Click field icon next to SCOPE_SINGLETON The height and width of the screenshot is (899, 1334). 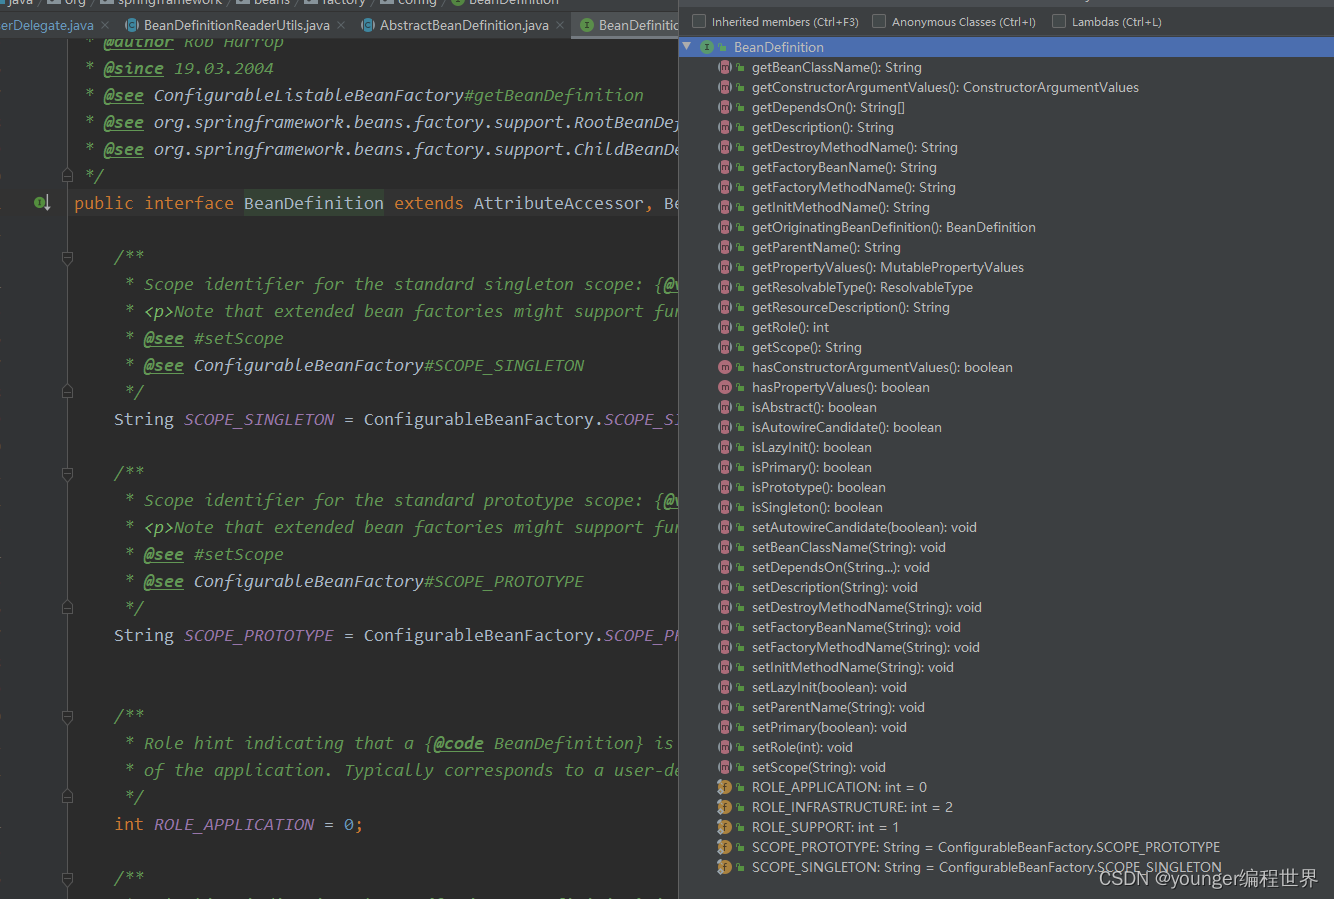pos(725,867)
